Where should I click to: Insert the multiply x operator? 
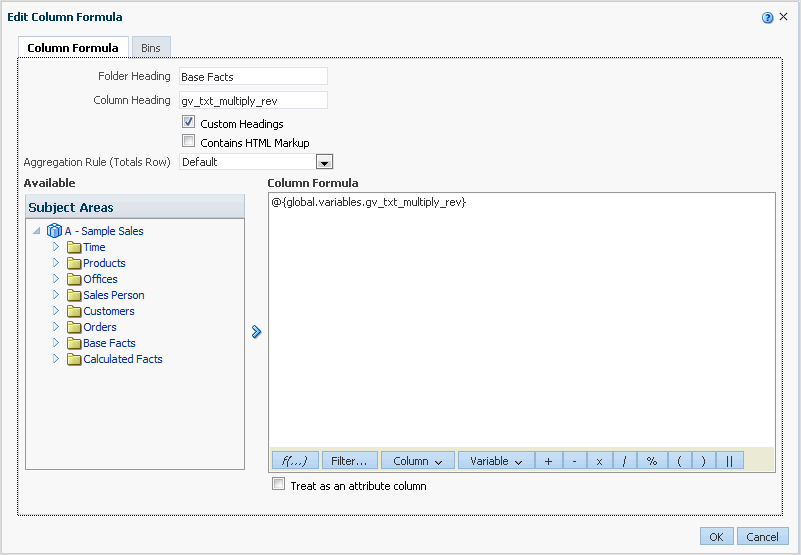click(600, 461)
